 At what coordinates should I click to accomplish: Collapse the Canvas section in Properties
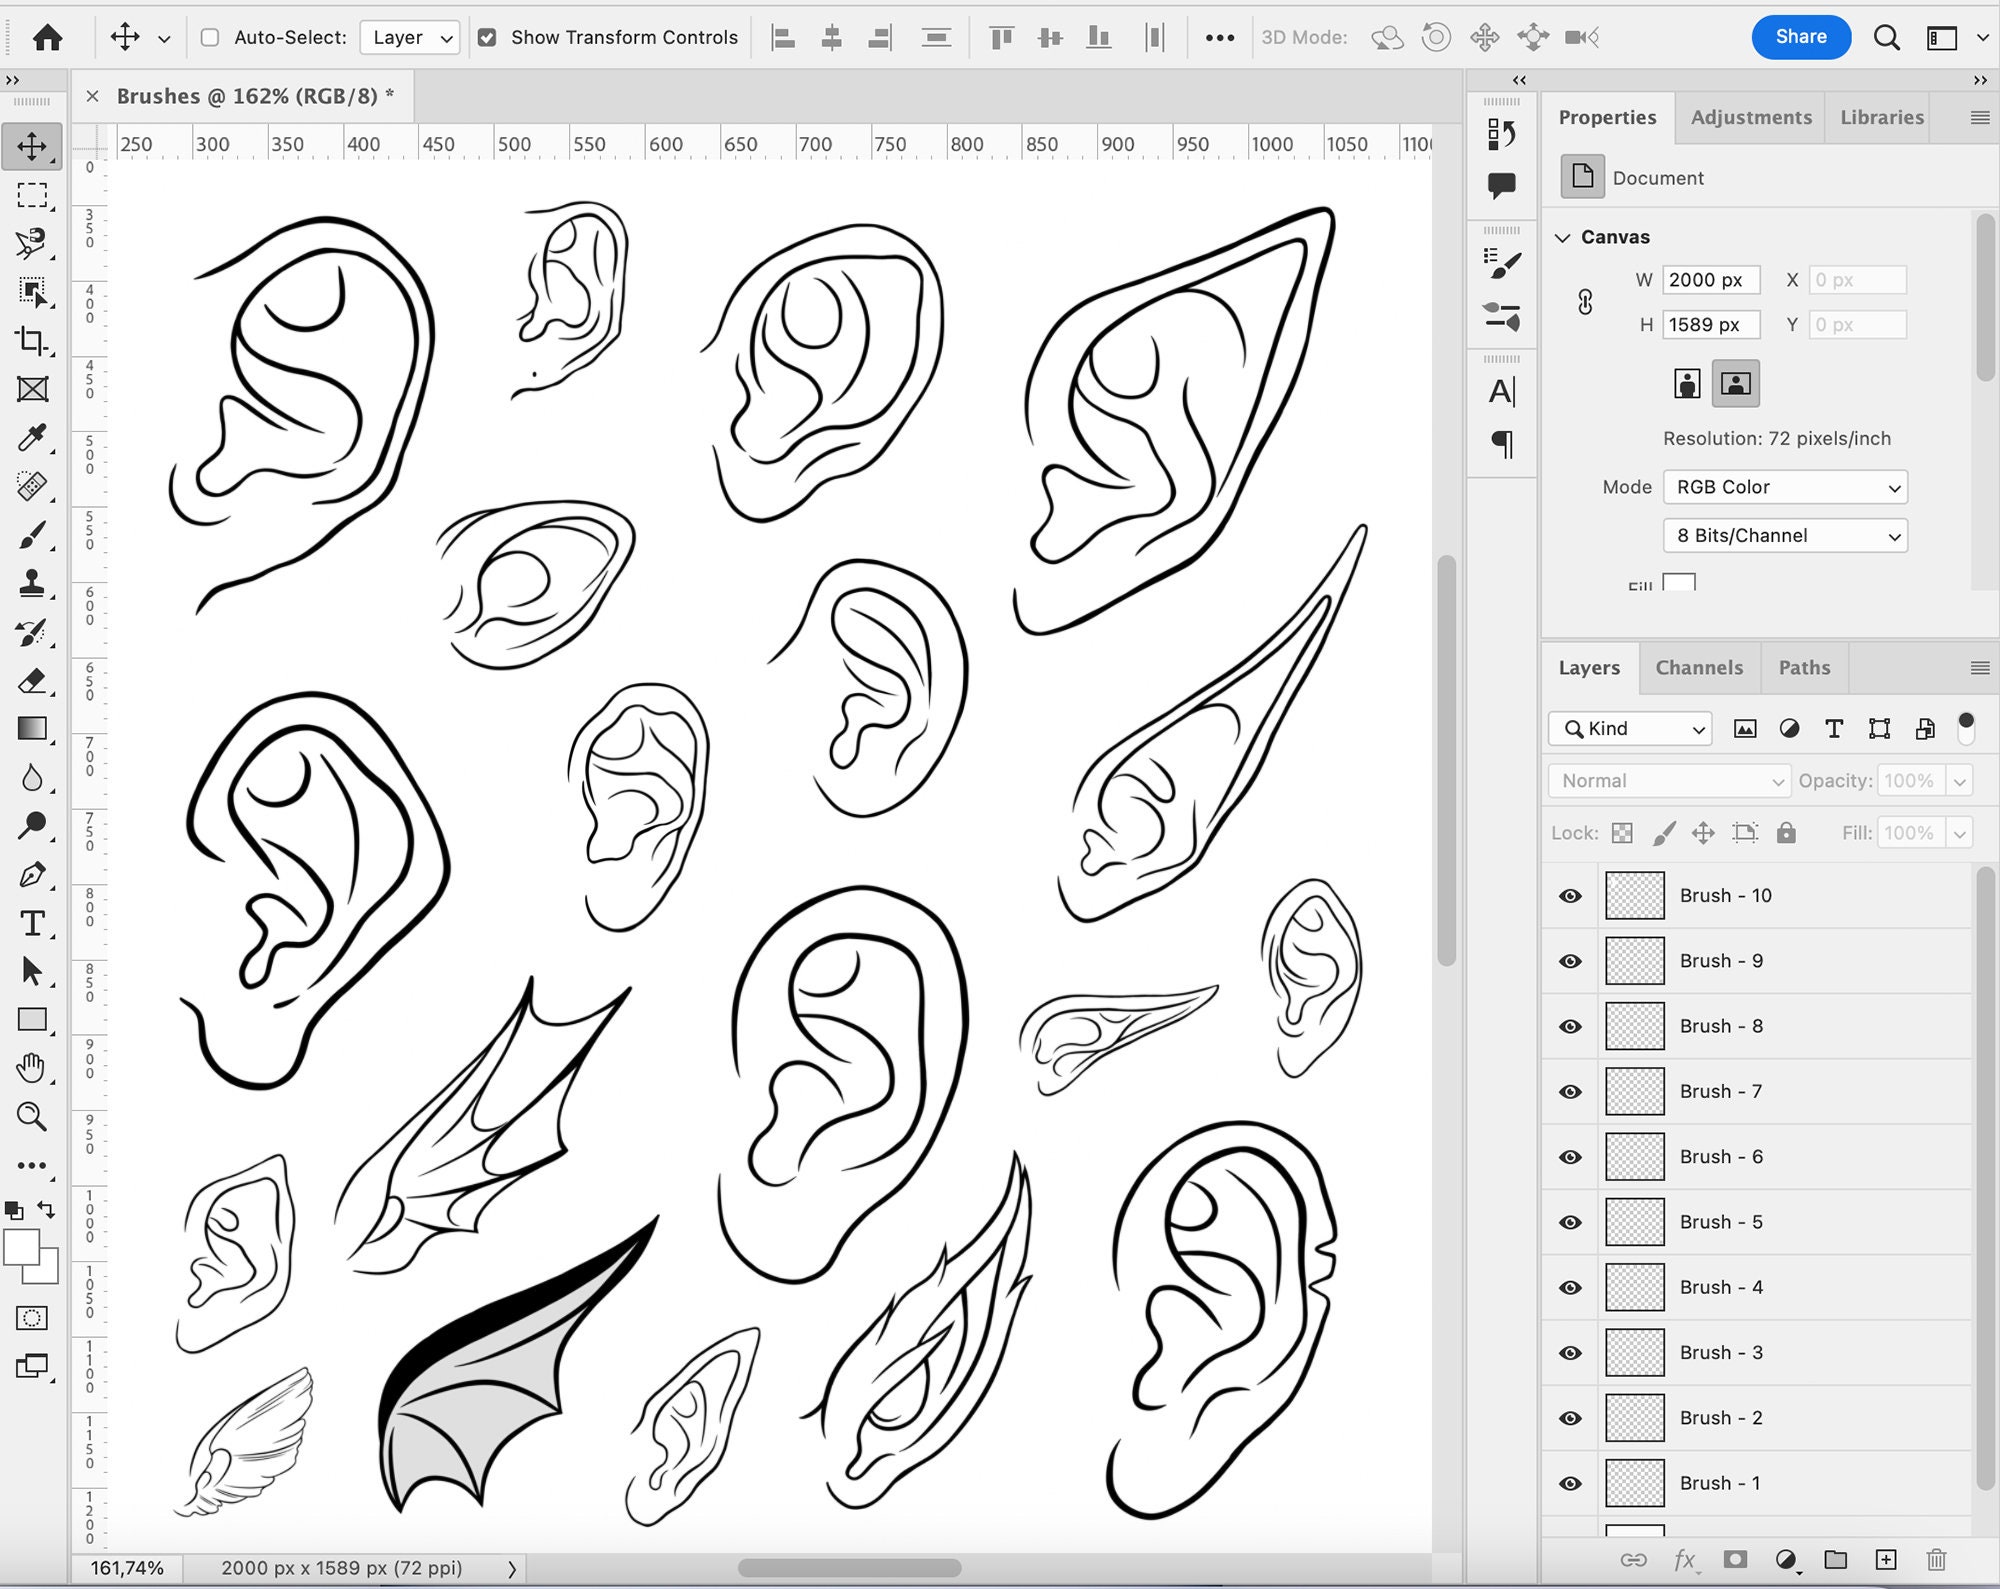[x=1564, y=237]
